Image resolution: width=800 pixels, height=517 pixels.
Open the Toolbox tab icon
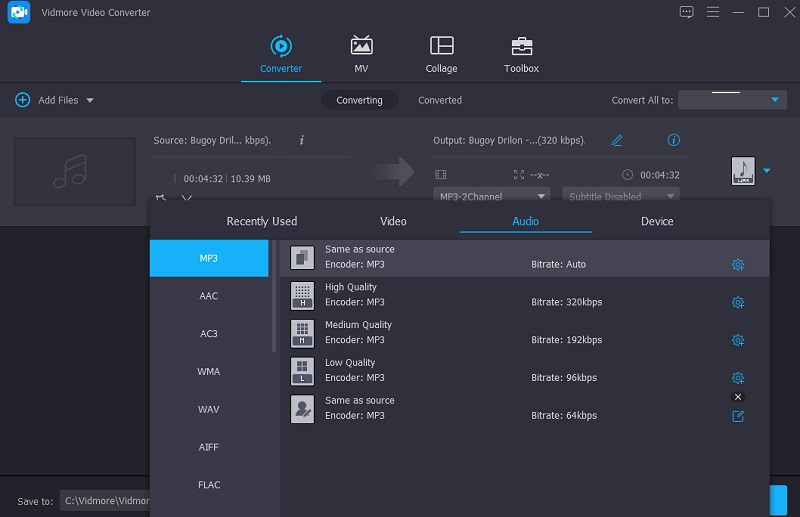tap(521, 46)
